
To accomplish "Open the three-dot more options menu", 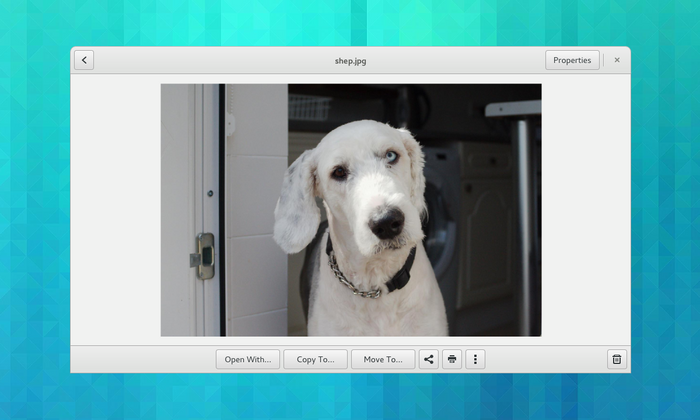I will click(475, 359).
